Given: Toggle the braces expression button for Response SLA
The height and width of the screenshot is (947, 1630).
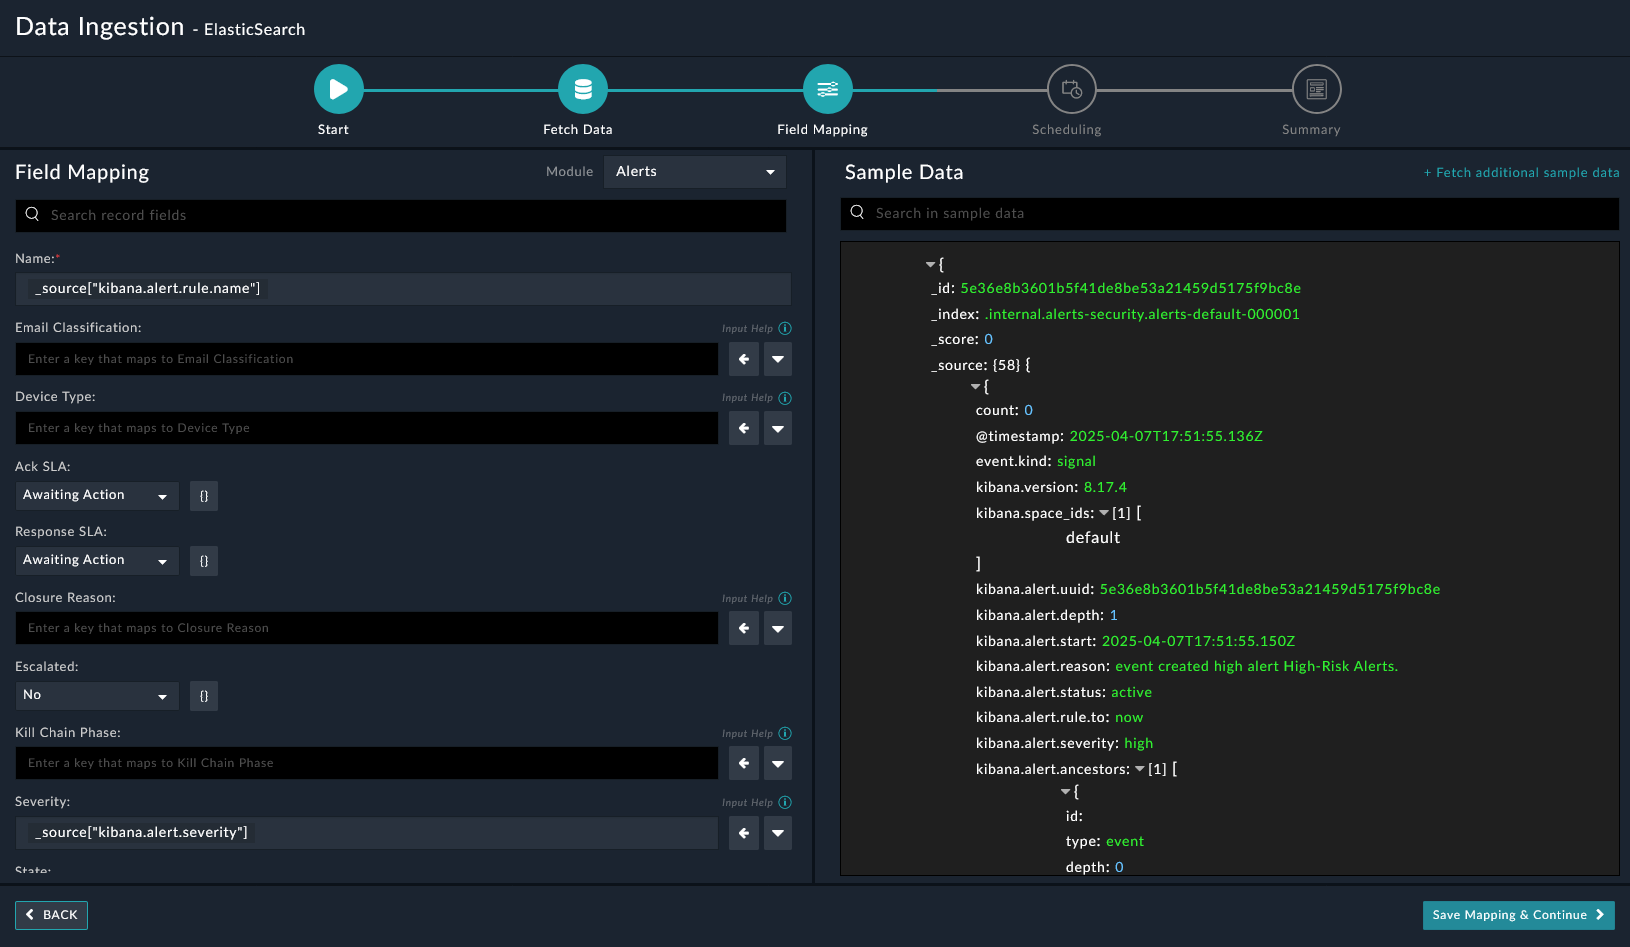Looking at the screenshot, I should [204, 561].
